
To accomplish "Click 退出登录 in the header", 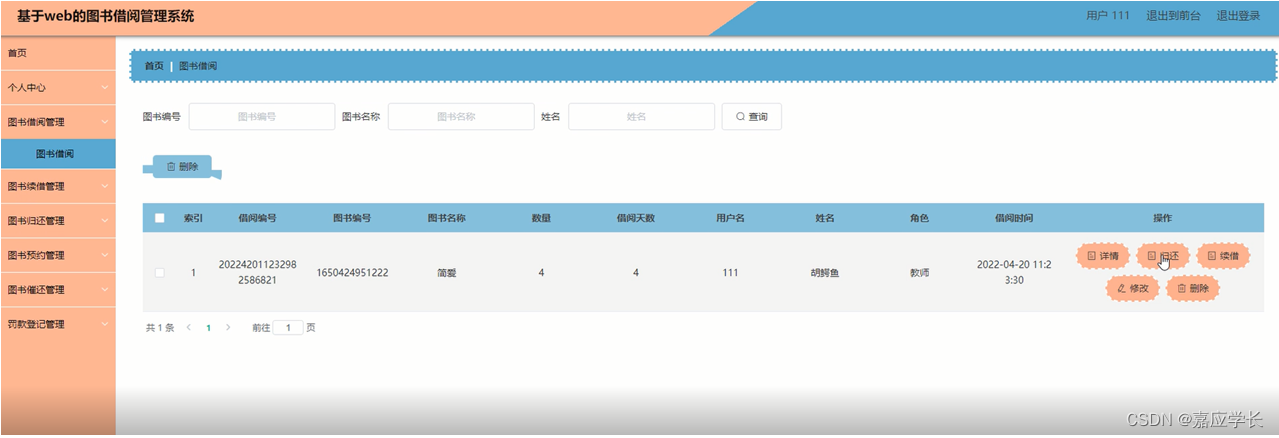I will (x=1238, y=16).
